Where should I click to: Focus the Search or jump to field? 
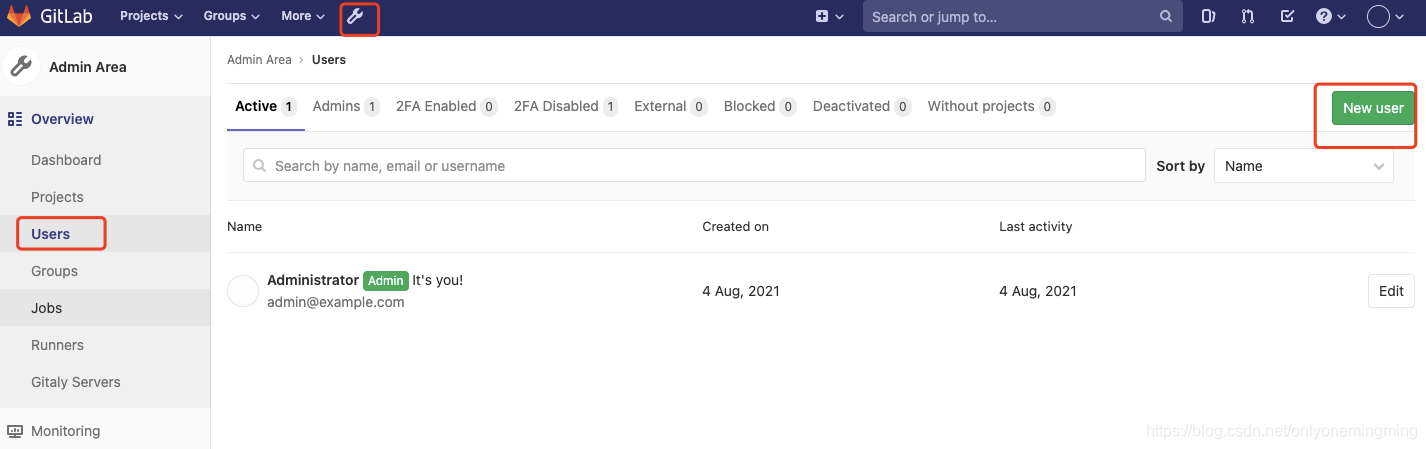[1021, 16]
